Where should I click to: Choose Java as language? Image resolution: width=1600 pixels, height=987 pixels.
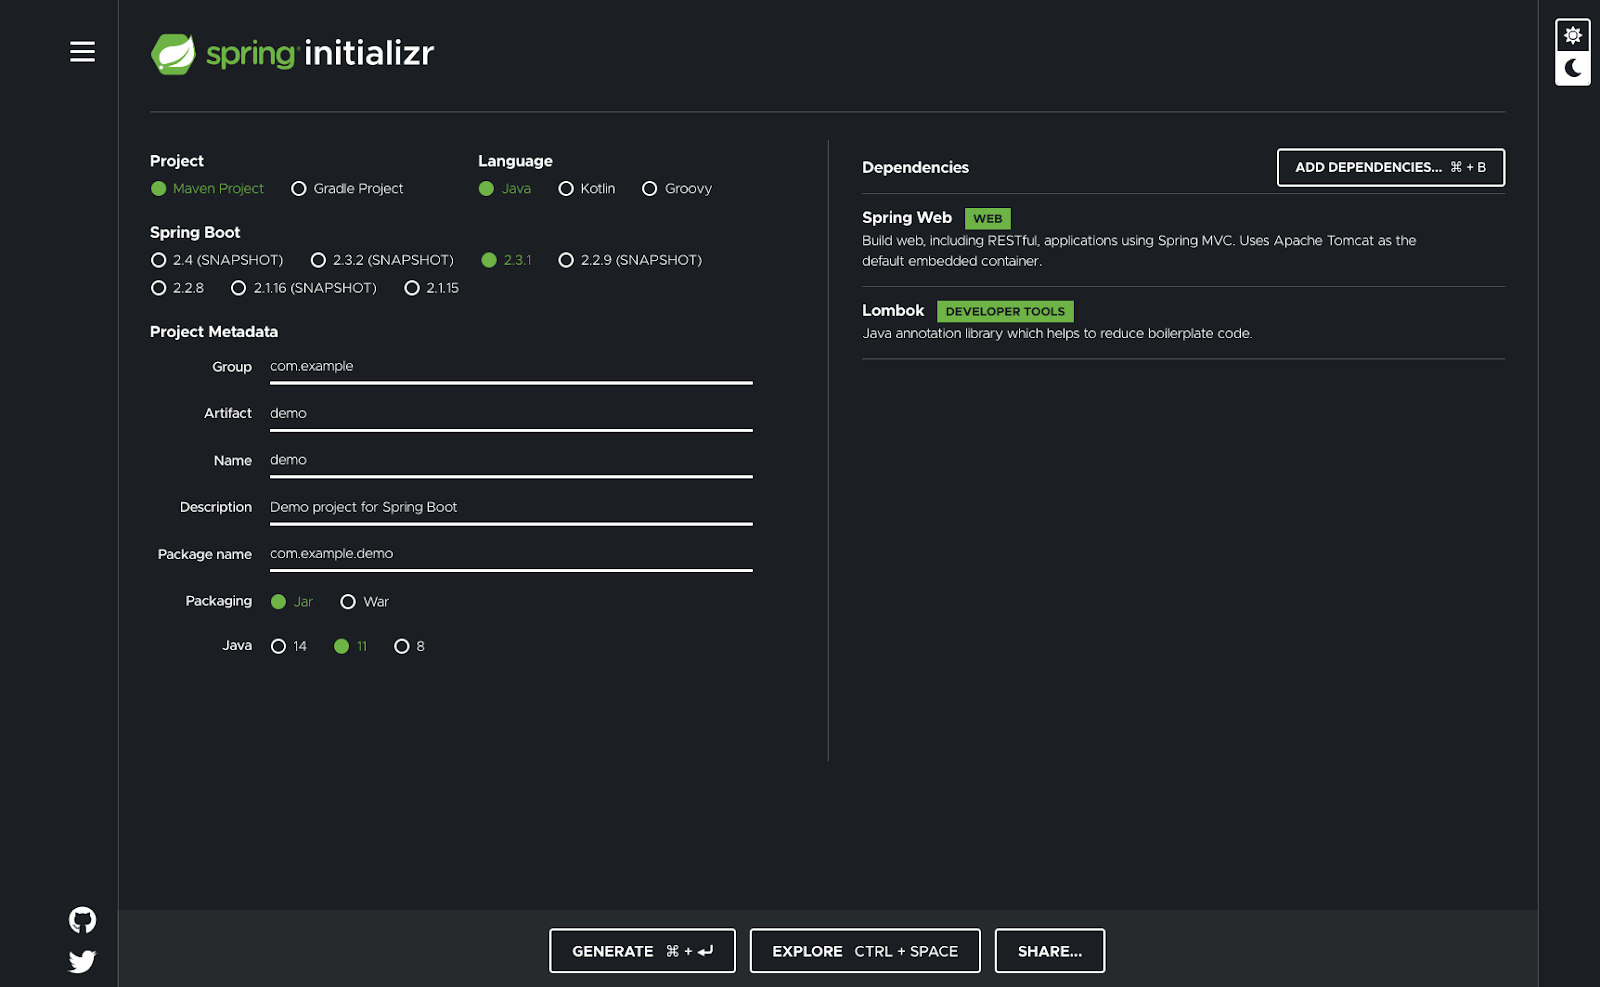[x=505, y=189]
